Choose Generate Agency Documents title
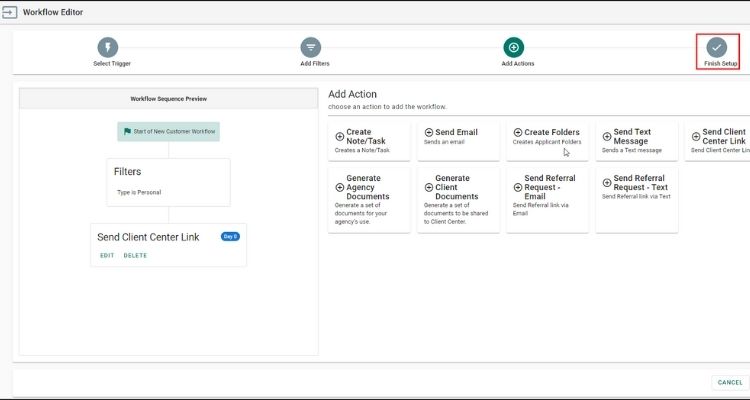This screenshot has width=750, height=400. click(368, 188)
